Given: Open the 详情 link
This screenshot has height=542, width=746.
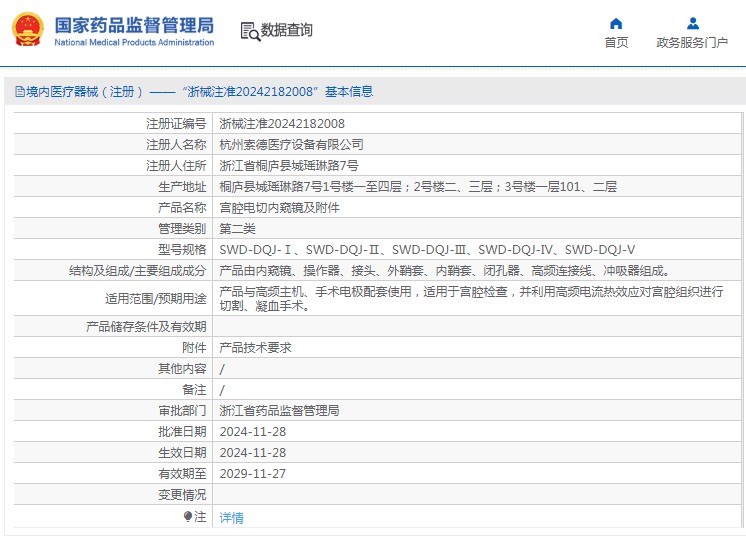Looking at the screenshot, I should point(232,517).
